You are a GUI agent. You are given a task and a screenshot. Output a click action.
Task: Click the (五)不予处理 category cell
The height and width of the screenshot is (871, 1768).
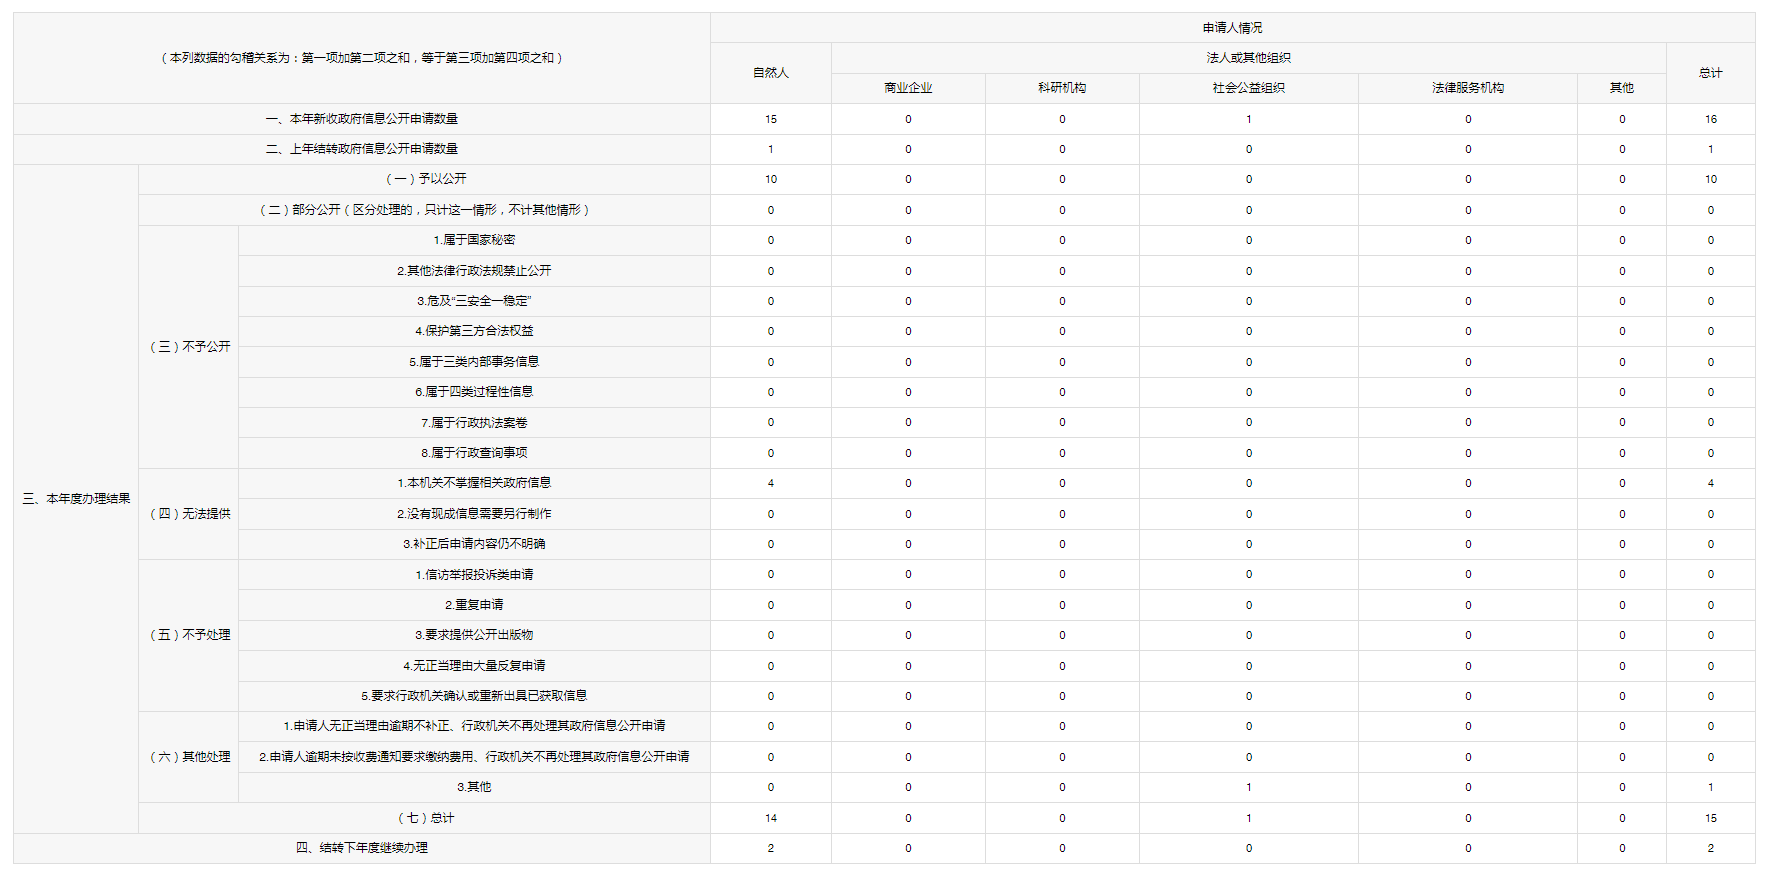pyautogui.click(x=189, y=635)
